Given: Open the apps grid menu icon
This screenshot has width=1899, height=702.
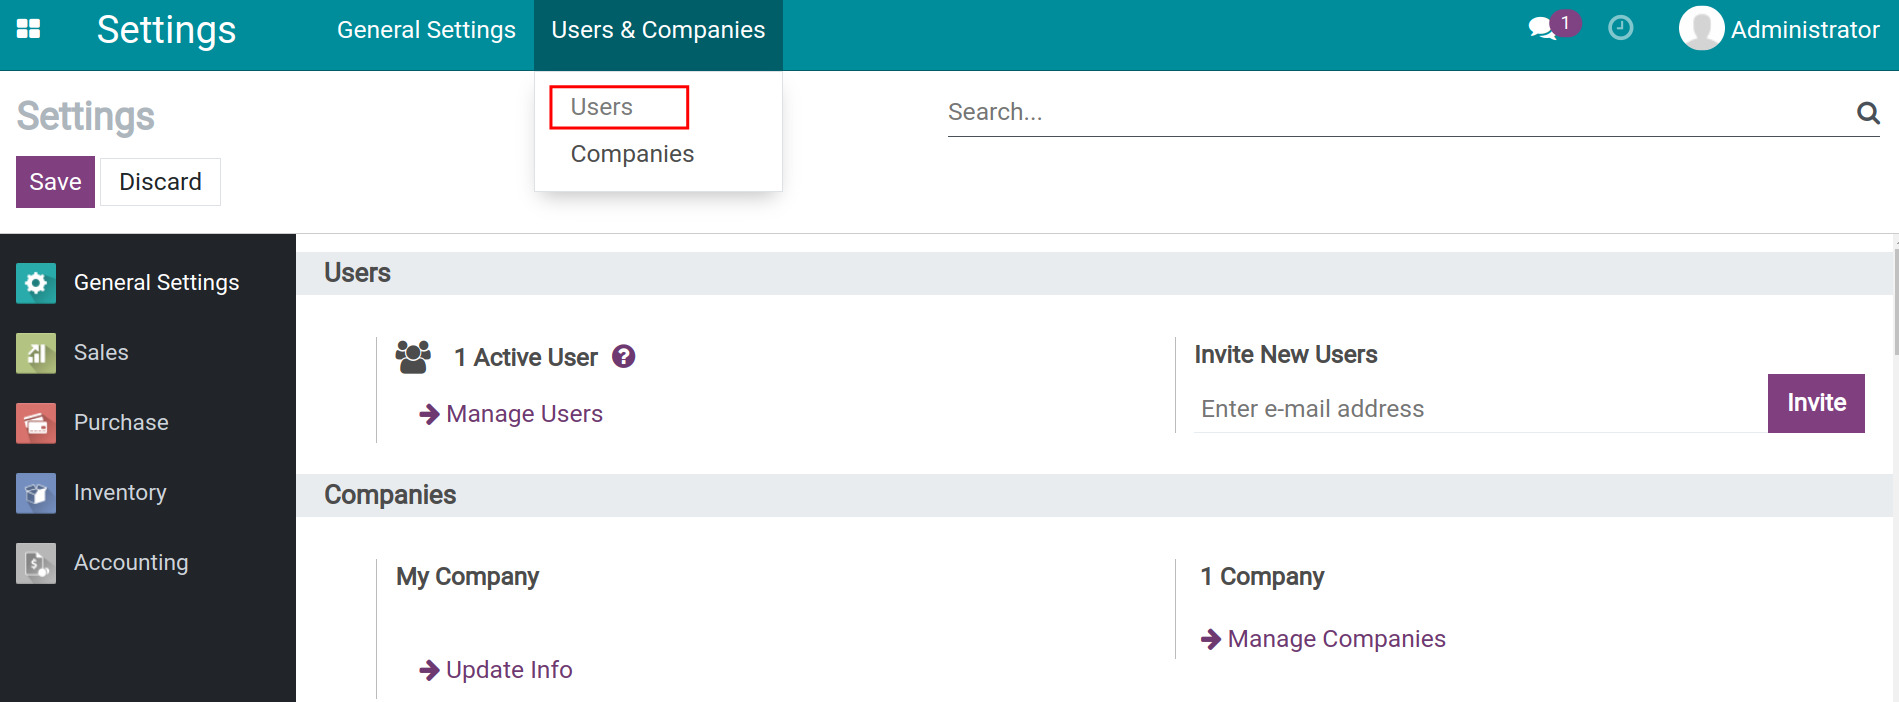Looking at the screenshot, I should tap(29, 29).
